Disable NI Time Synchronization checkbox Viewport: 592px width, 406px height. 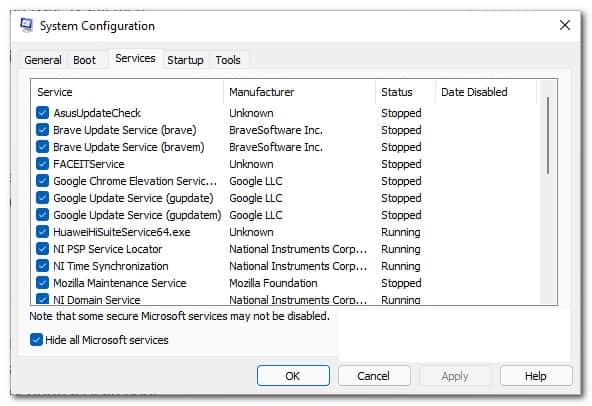42,266
